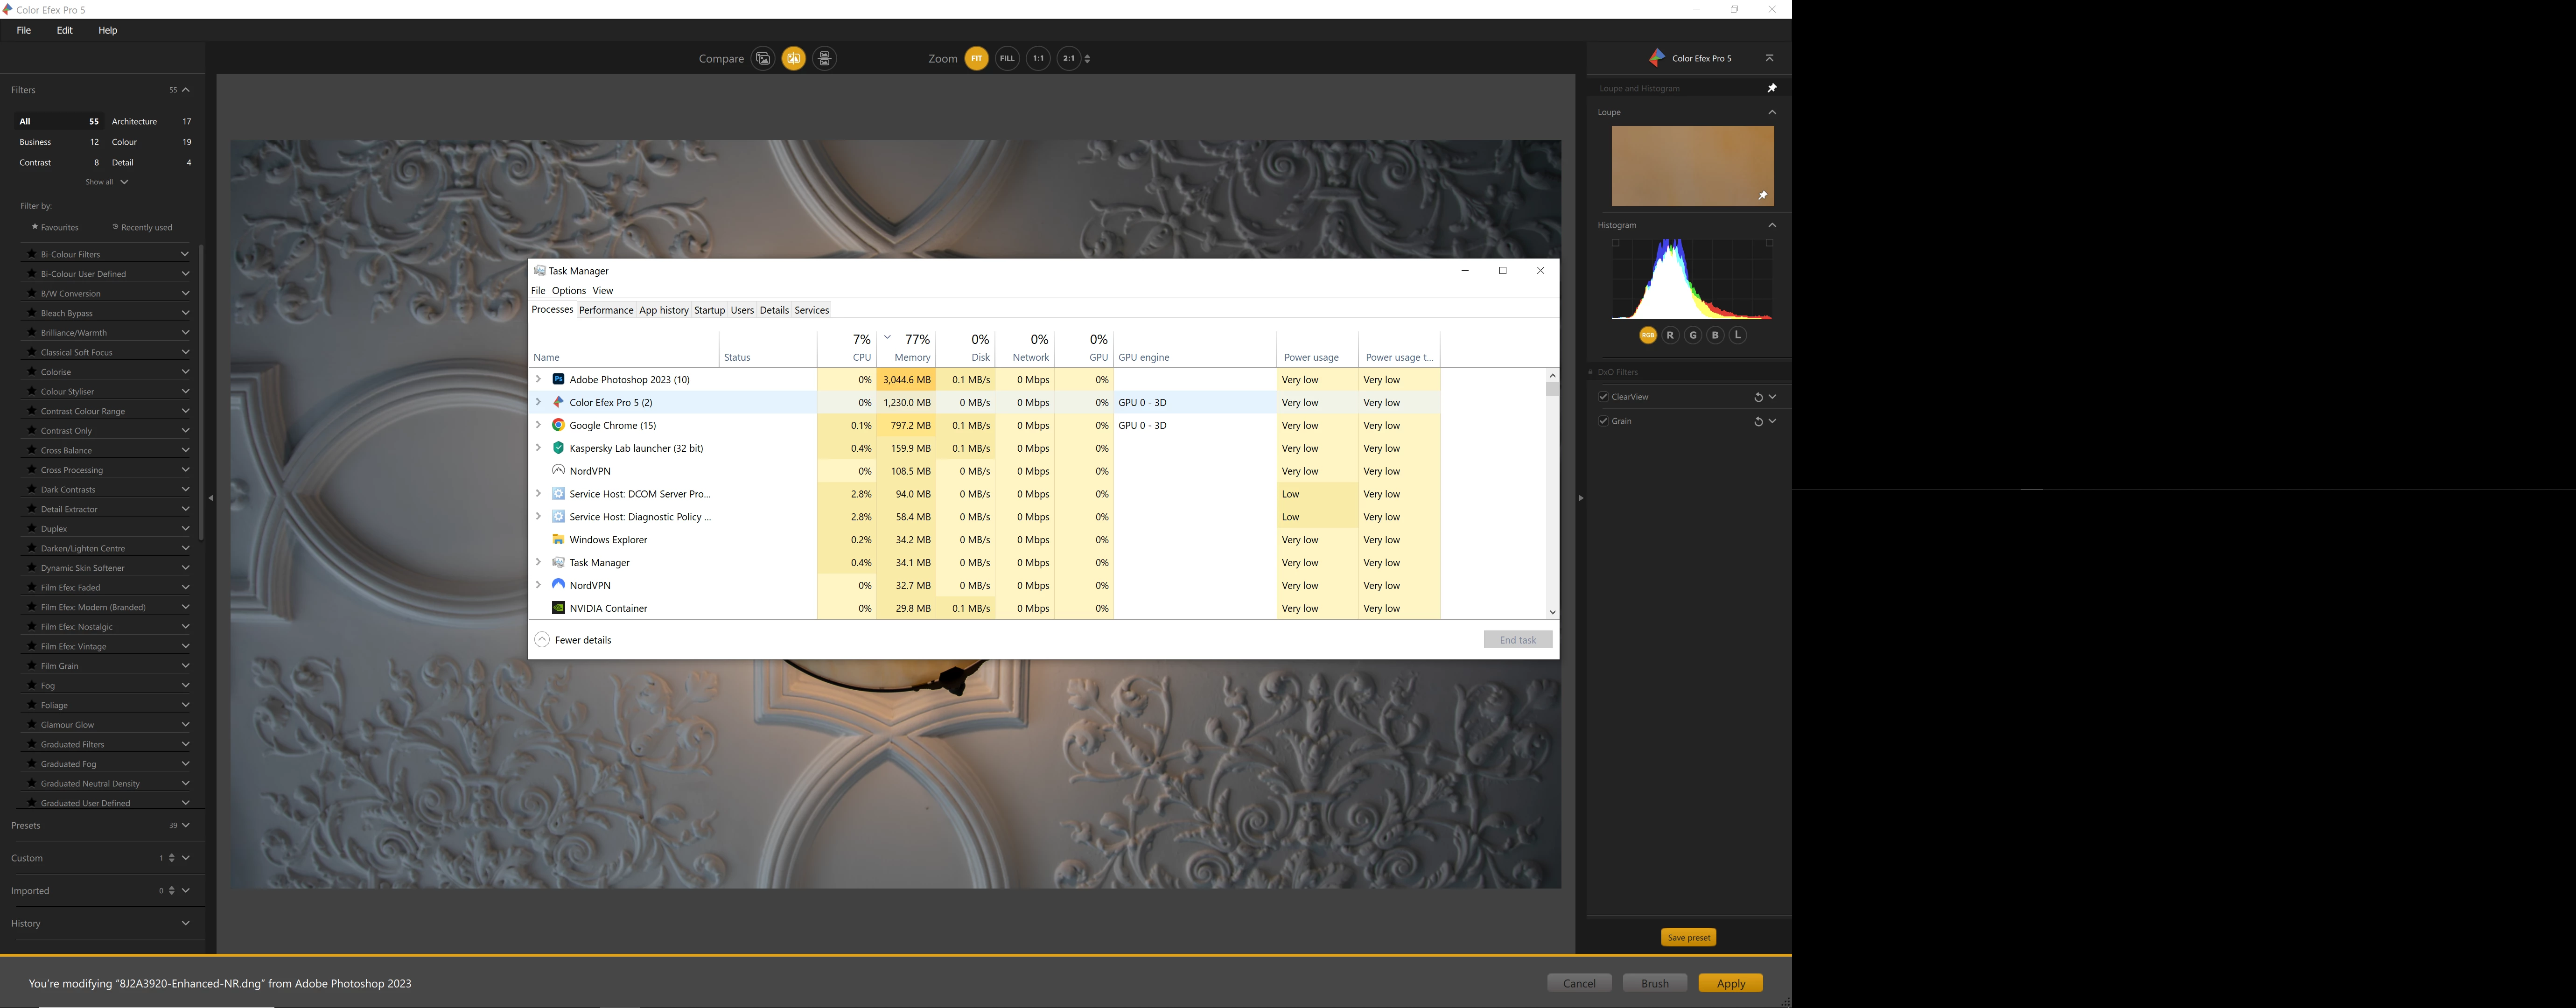Set zoom to 1:1

coord(1038,59)
